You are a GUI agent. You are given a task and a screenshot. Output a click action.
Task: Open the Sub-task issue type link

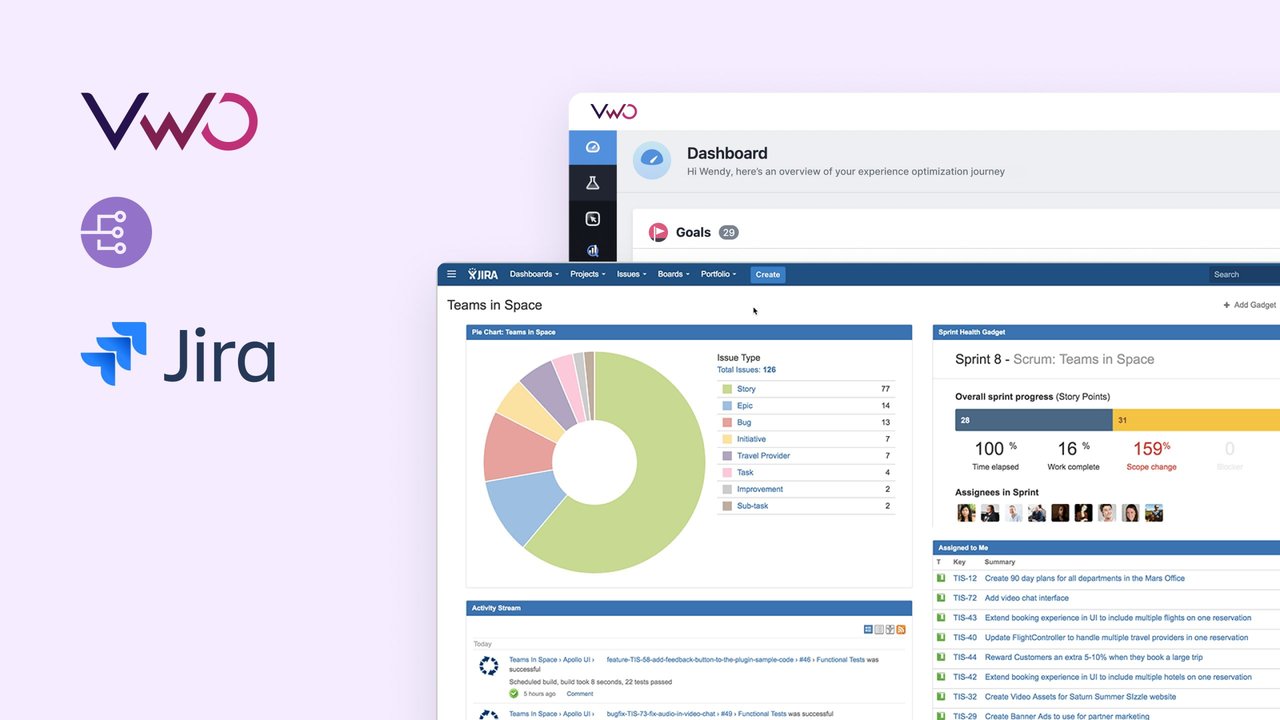[752, 506]
